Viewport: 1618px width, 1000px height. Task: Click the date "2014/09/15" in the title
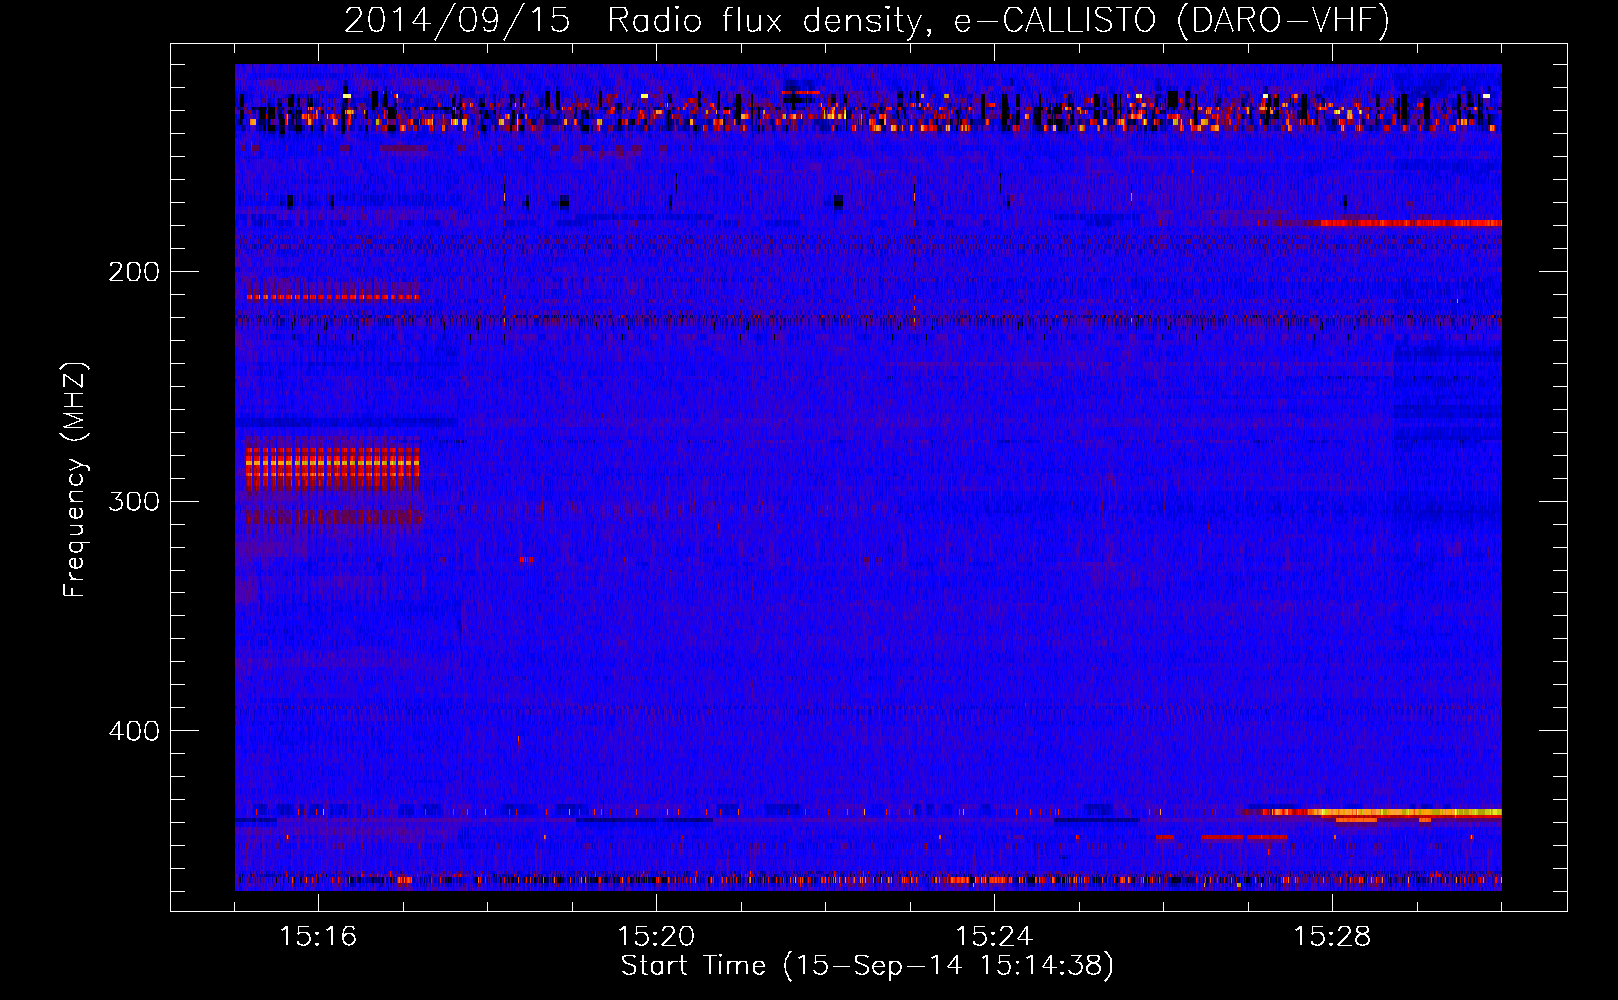pos(458,20)
